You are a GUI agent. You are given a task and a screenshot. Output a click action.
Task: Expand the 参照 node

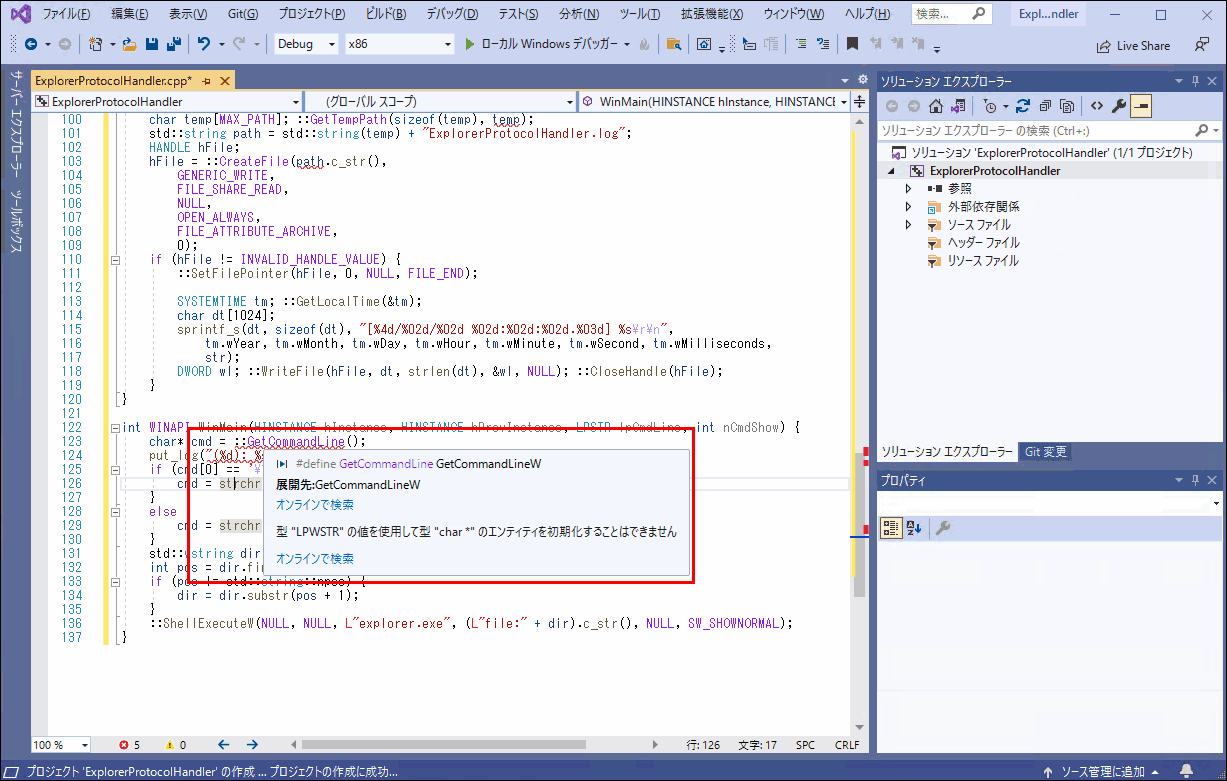[x=908, y=188]
